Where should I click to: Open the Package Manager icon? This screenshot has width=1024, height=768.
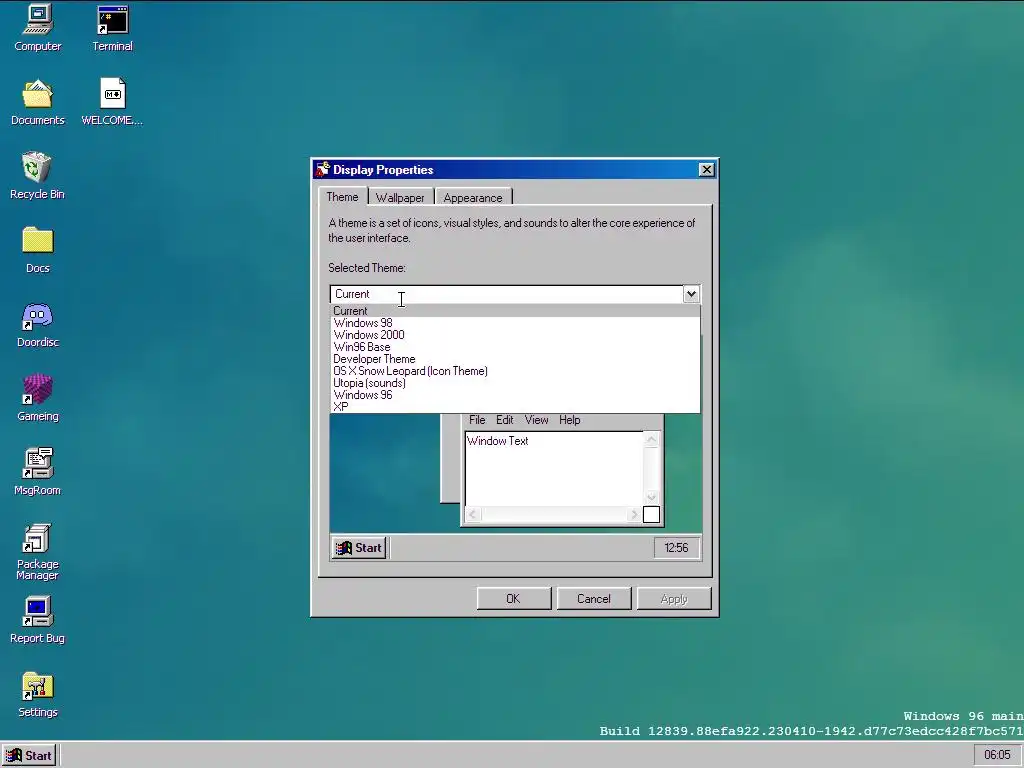click(37, 551)
